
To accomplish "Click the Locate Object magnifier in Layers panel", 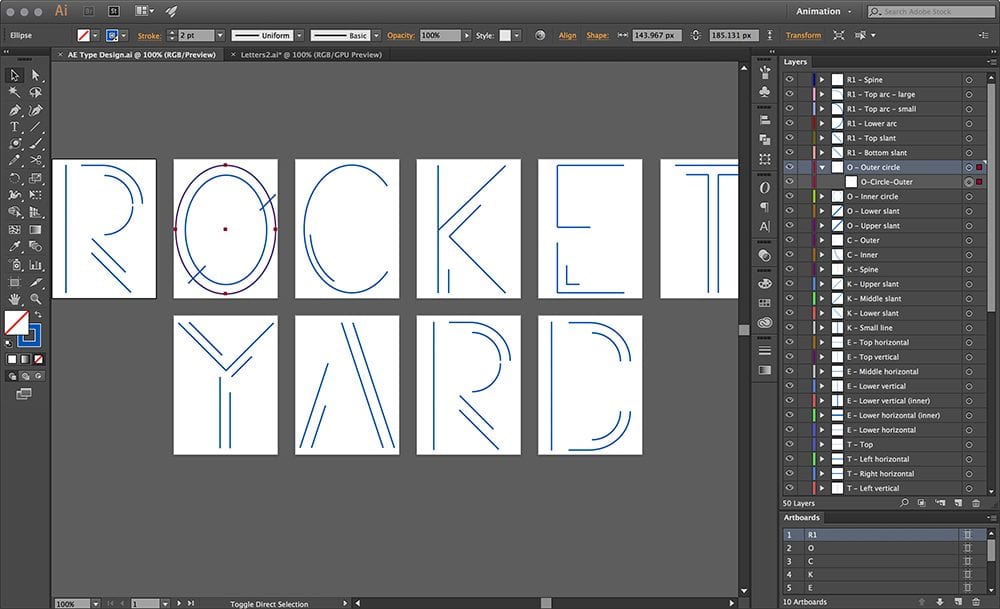I will click(905, 503).
